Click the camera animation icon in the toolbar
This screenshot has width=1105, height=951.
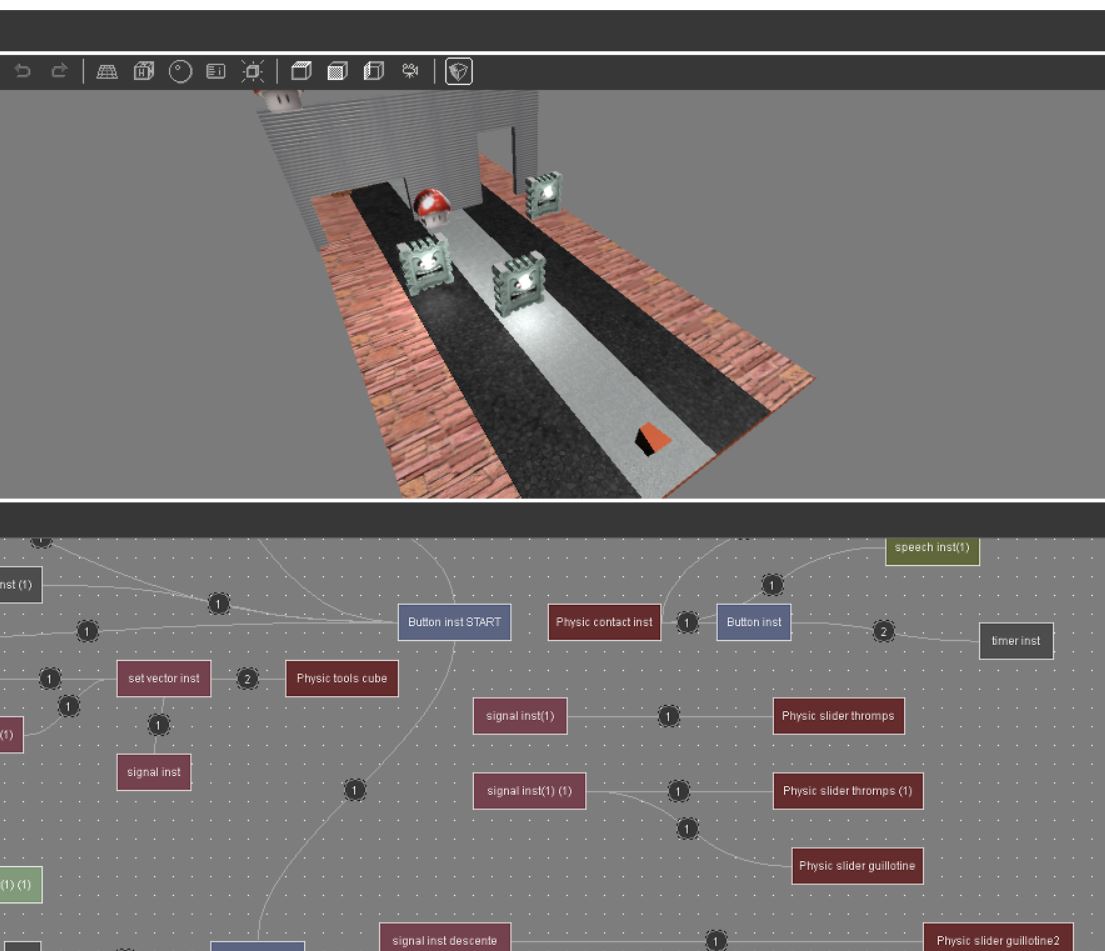(x=409, y=71)
